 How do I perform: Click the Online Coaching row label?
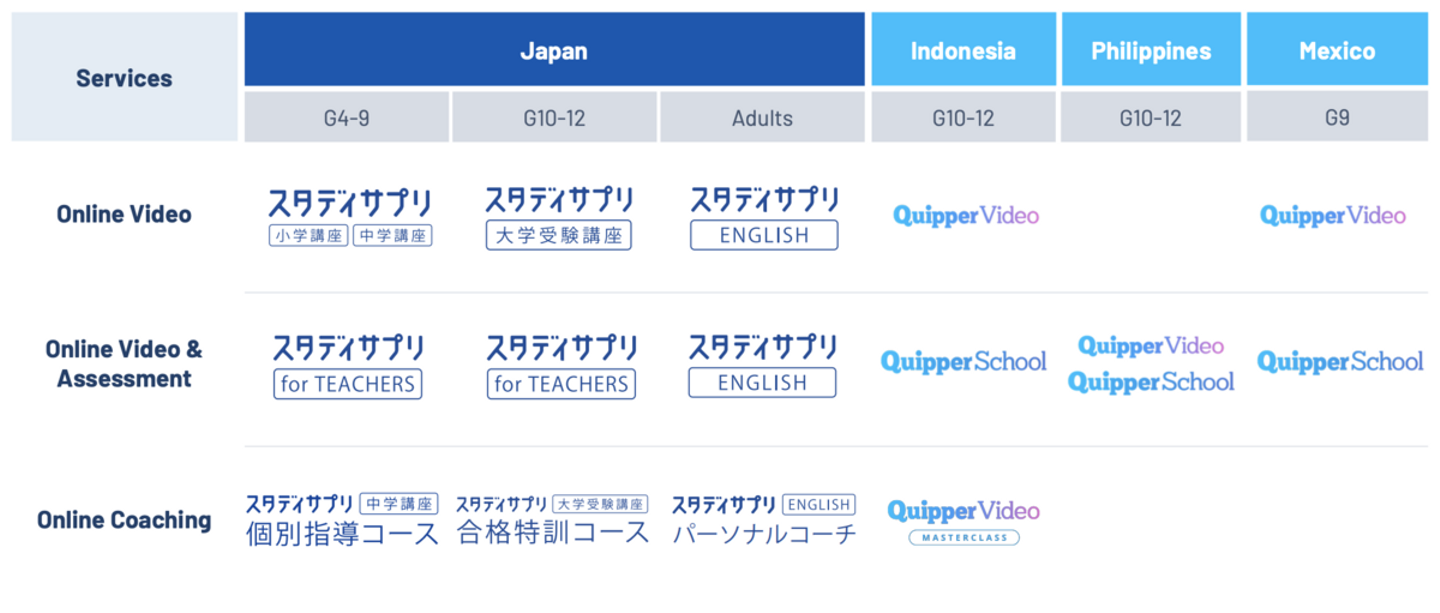point(124,520)
